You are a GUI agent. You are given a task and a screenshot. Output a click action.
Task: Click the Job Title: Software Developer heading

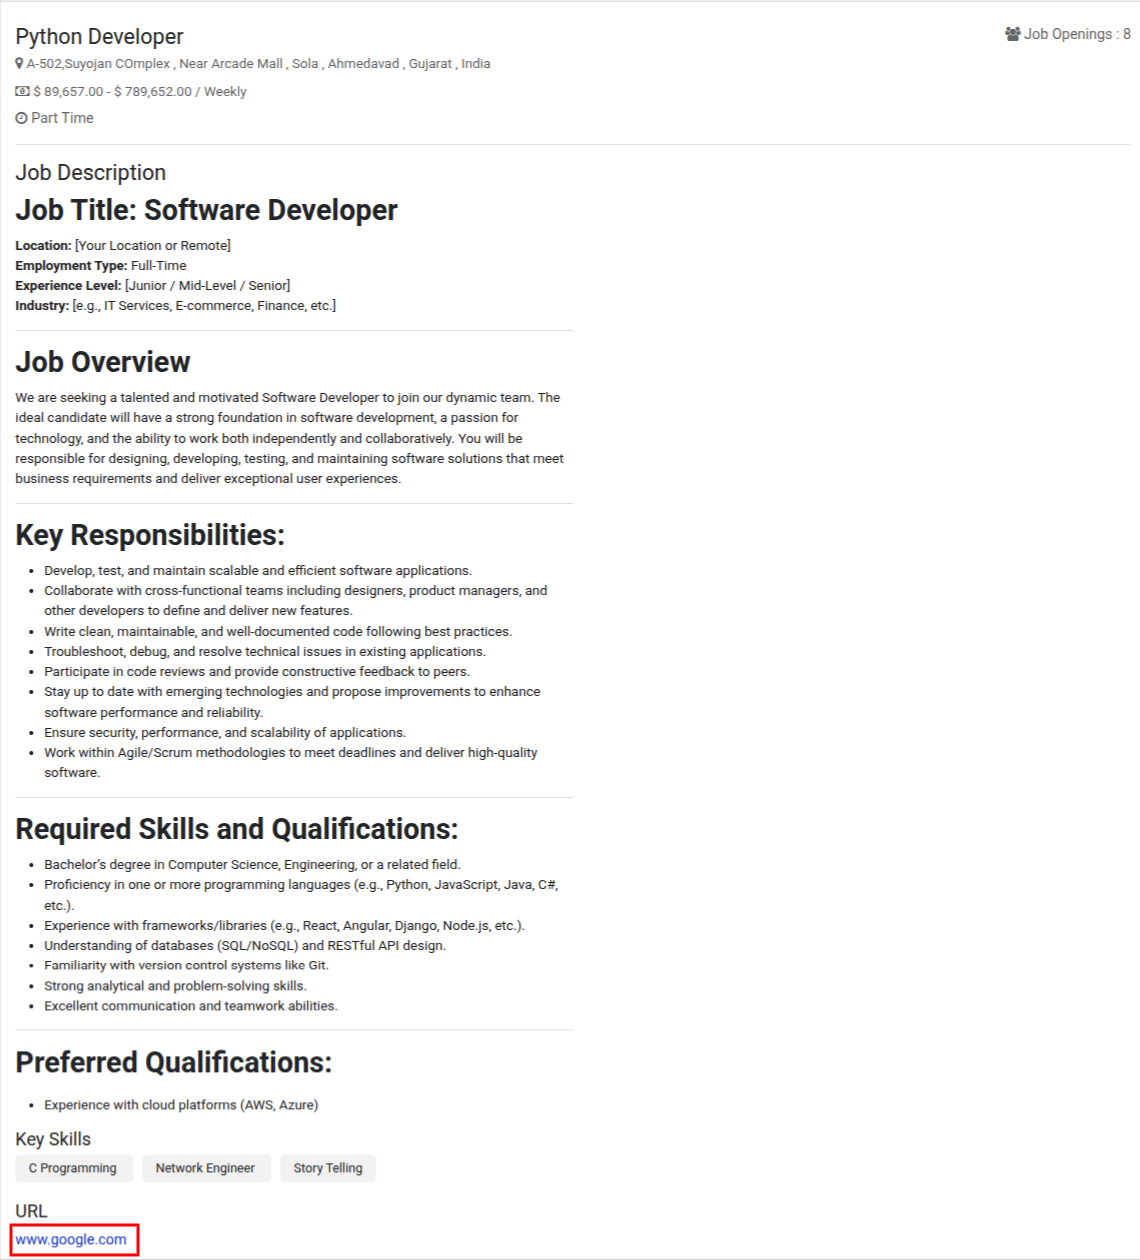coord(206,210)
